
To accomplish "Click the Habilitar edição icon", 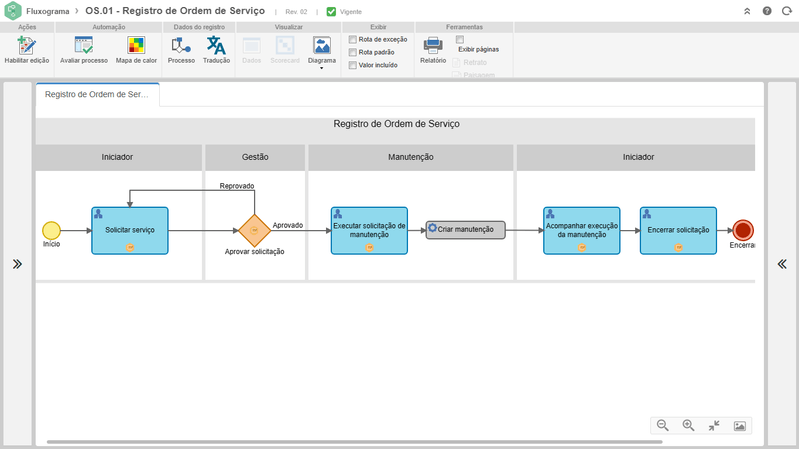I will [27, 46].
